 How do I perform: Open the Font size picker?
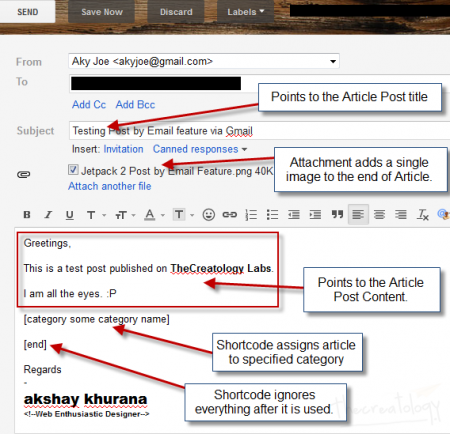(x=121, y=215)
